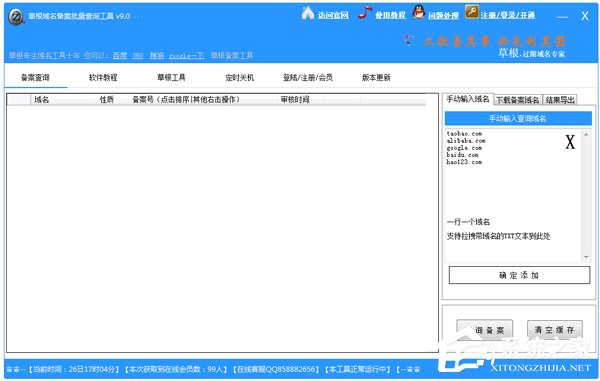Select the 手动输入域名 side tab
600x381 pixels.
pos(468,99)
